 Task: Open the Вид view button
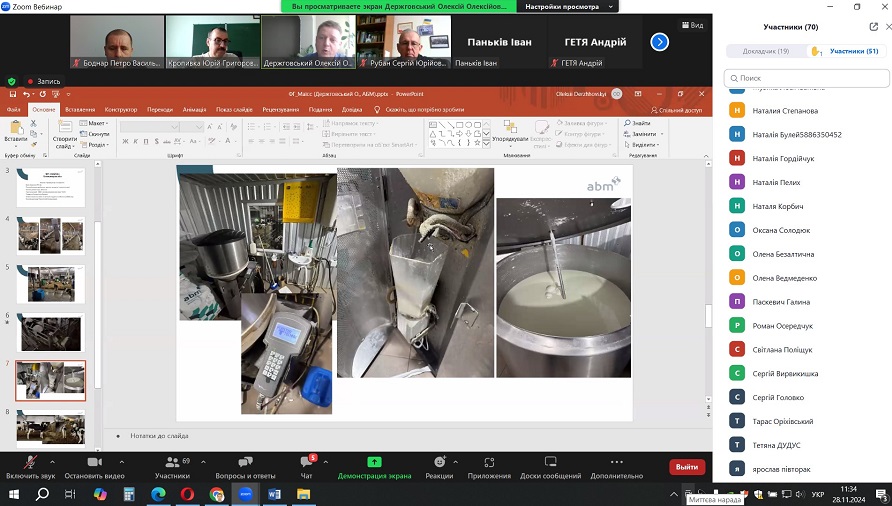click(x=692, y=25)
